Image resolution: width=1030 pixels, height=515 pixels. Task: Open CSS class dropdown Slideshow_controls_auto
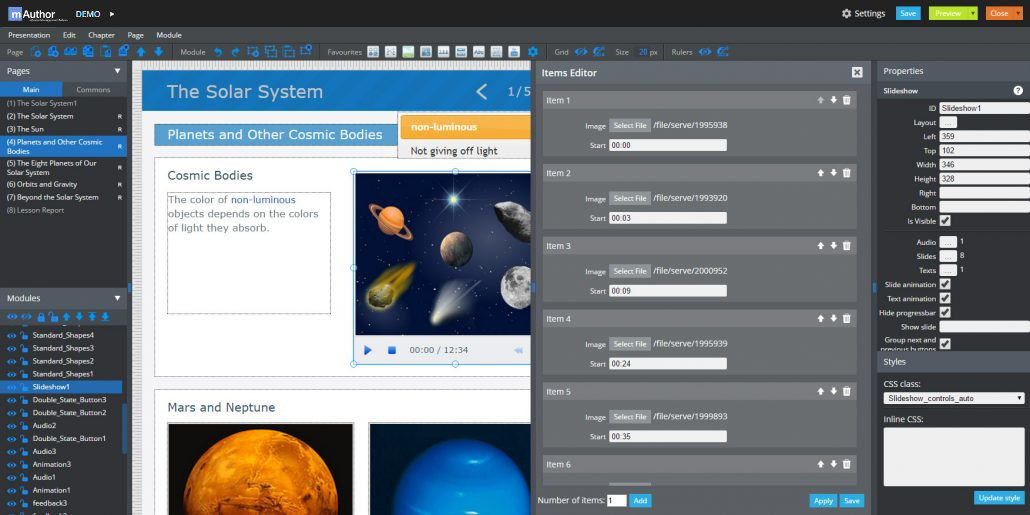click(x=954, y=398)
